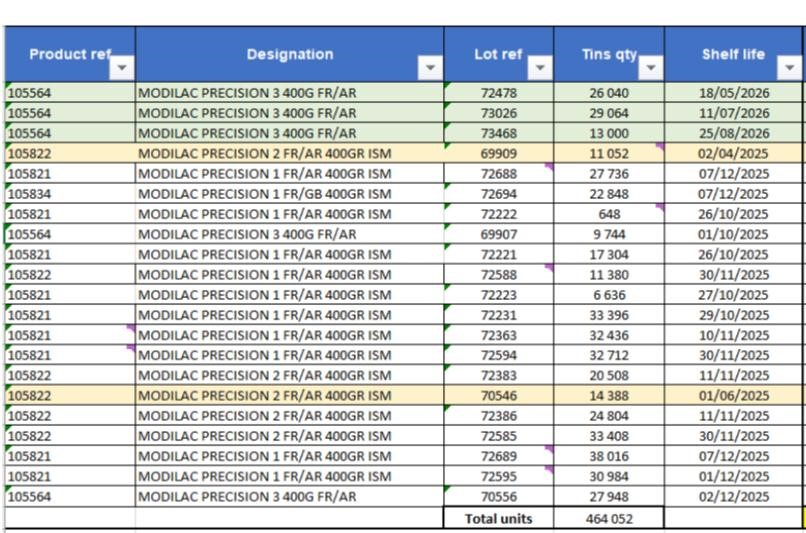Click lot ref cell 70556

[498, 497]
